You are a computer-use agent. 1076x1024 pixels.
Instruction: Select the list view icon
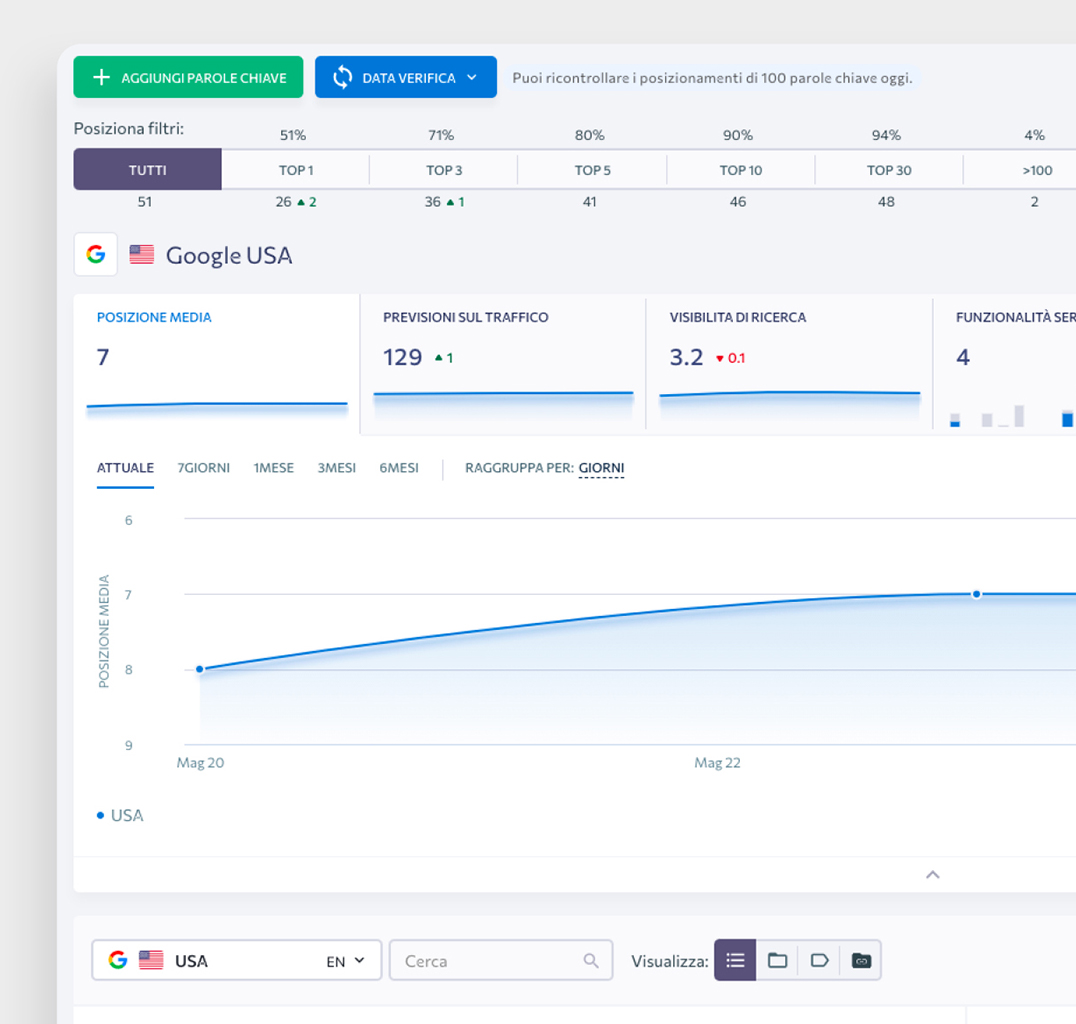[735, 961]
